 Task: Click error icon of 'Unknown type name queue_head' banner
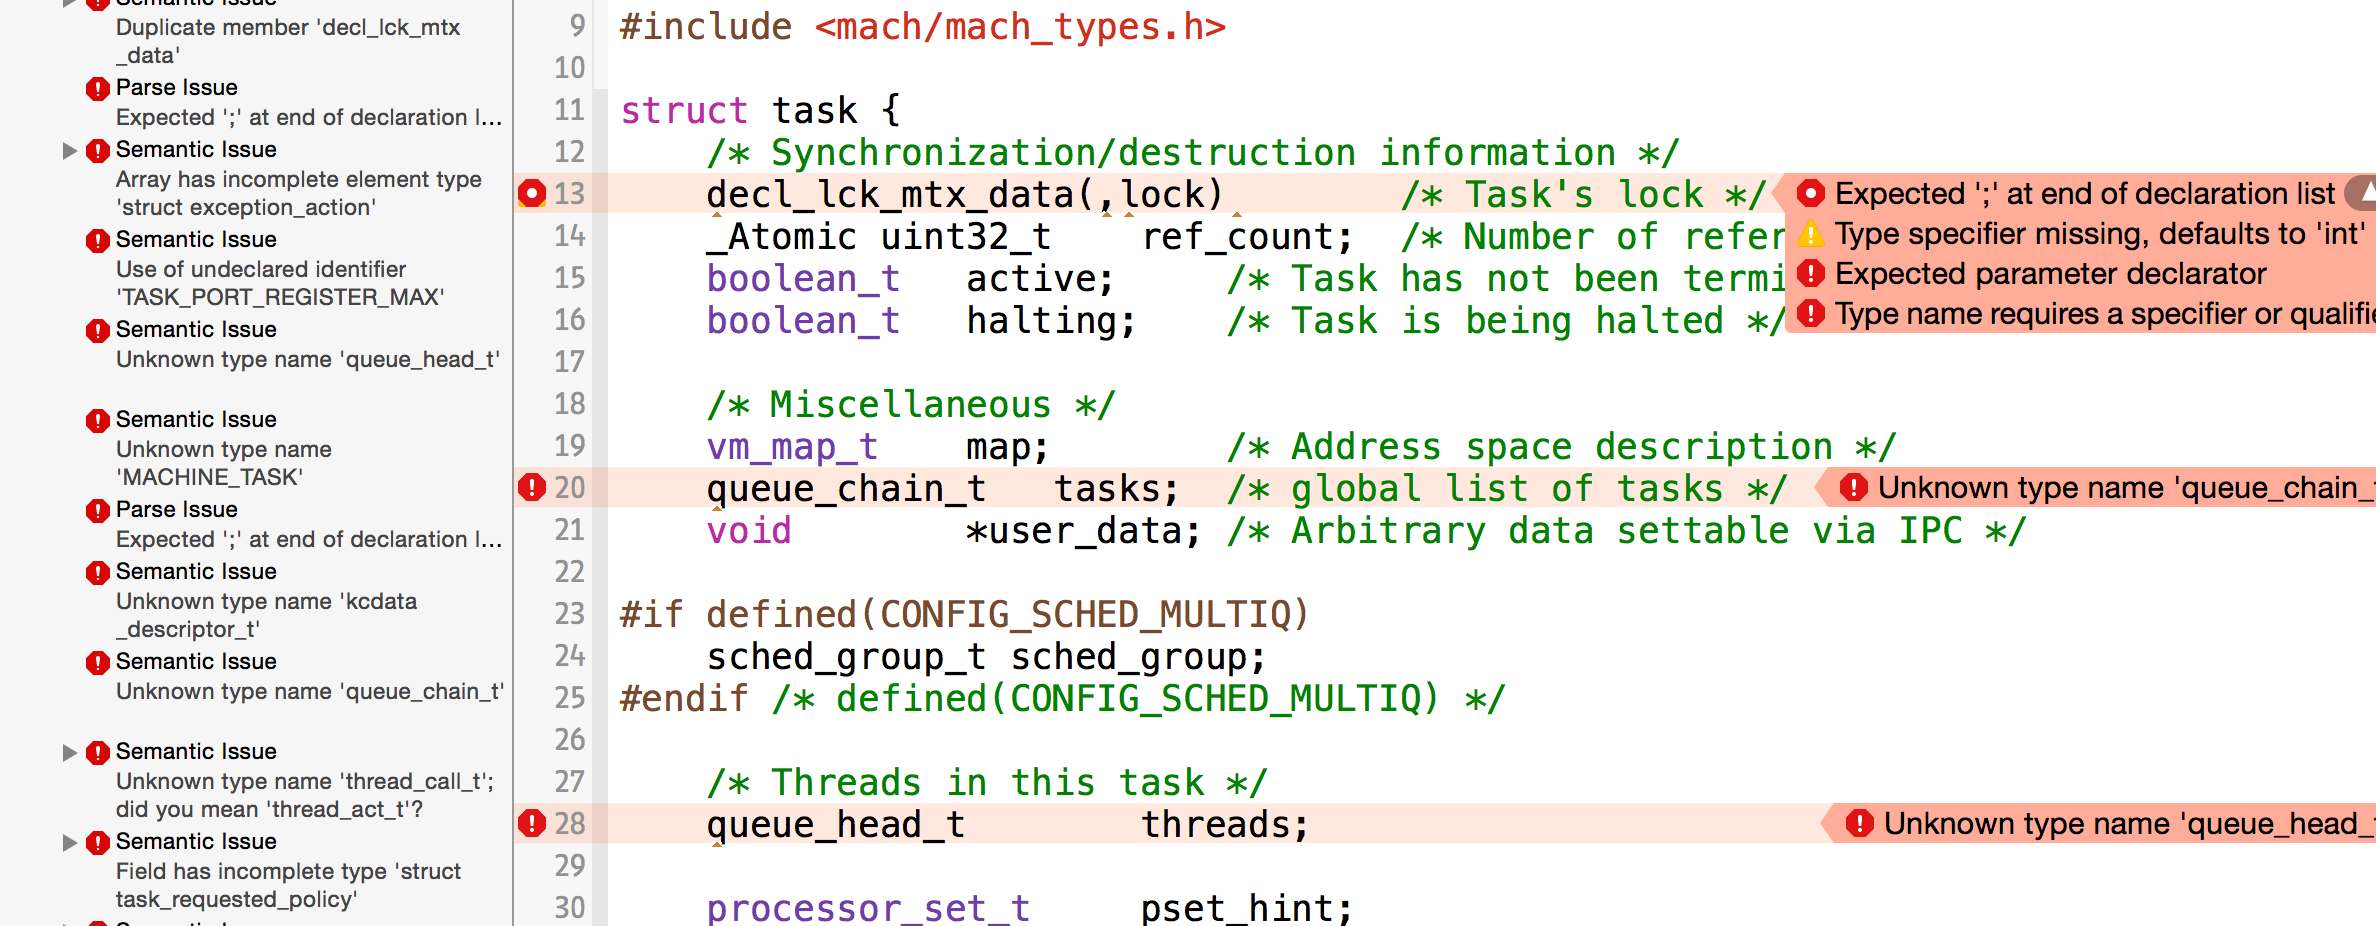pos(1859,823)
